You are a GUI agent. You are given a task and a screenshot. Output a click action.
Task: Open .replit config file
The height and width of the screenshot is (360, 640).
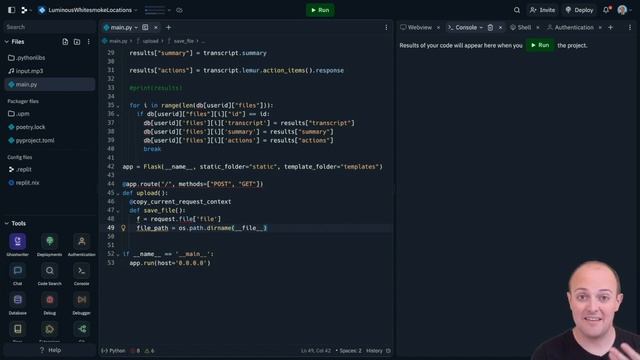(x=50, y=169)
